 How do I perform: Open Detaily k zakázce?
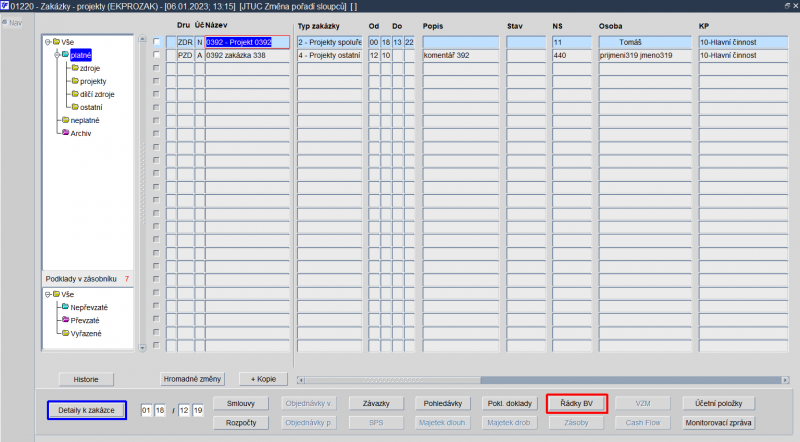87,410
